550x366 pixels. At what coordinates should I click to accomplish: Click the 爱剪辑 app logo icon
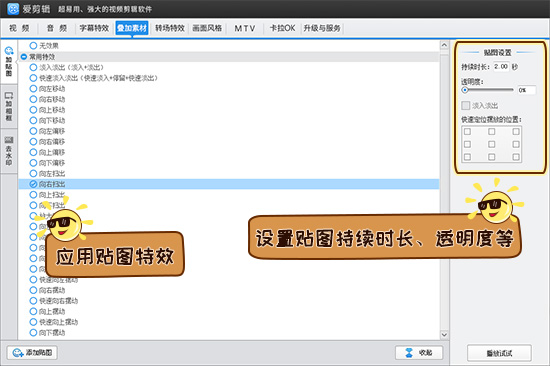click(13, 9)
